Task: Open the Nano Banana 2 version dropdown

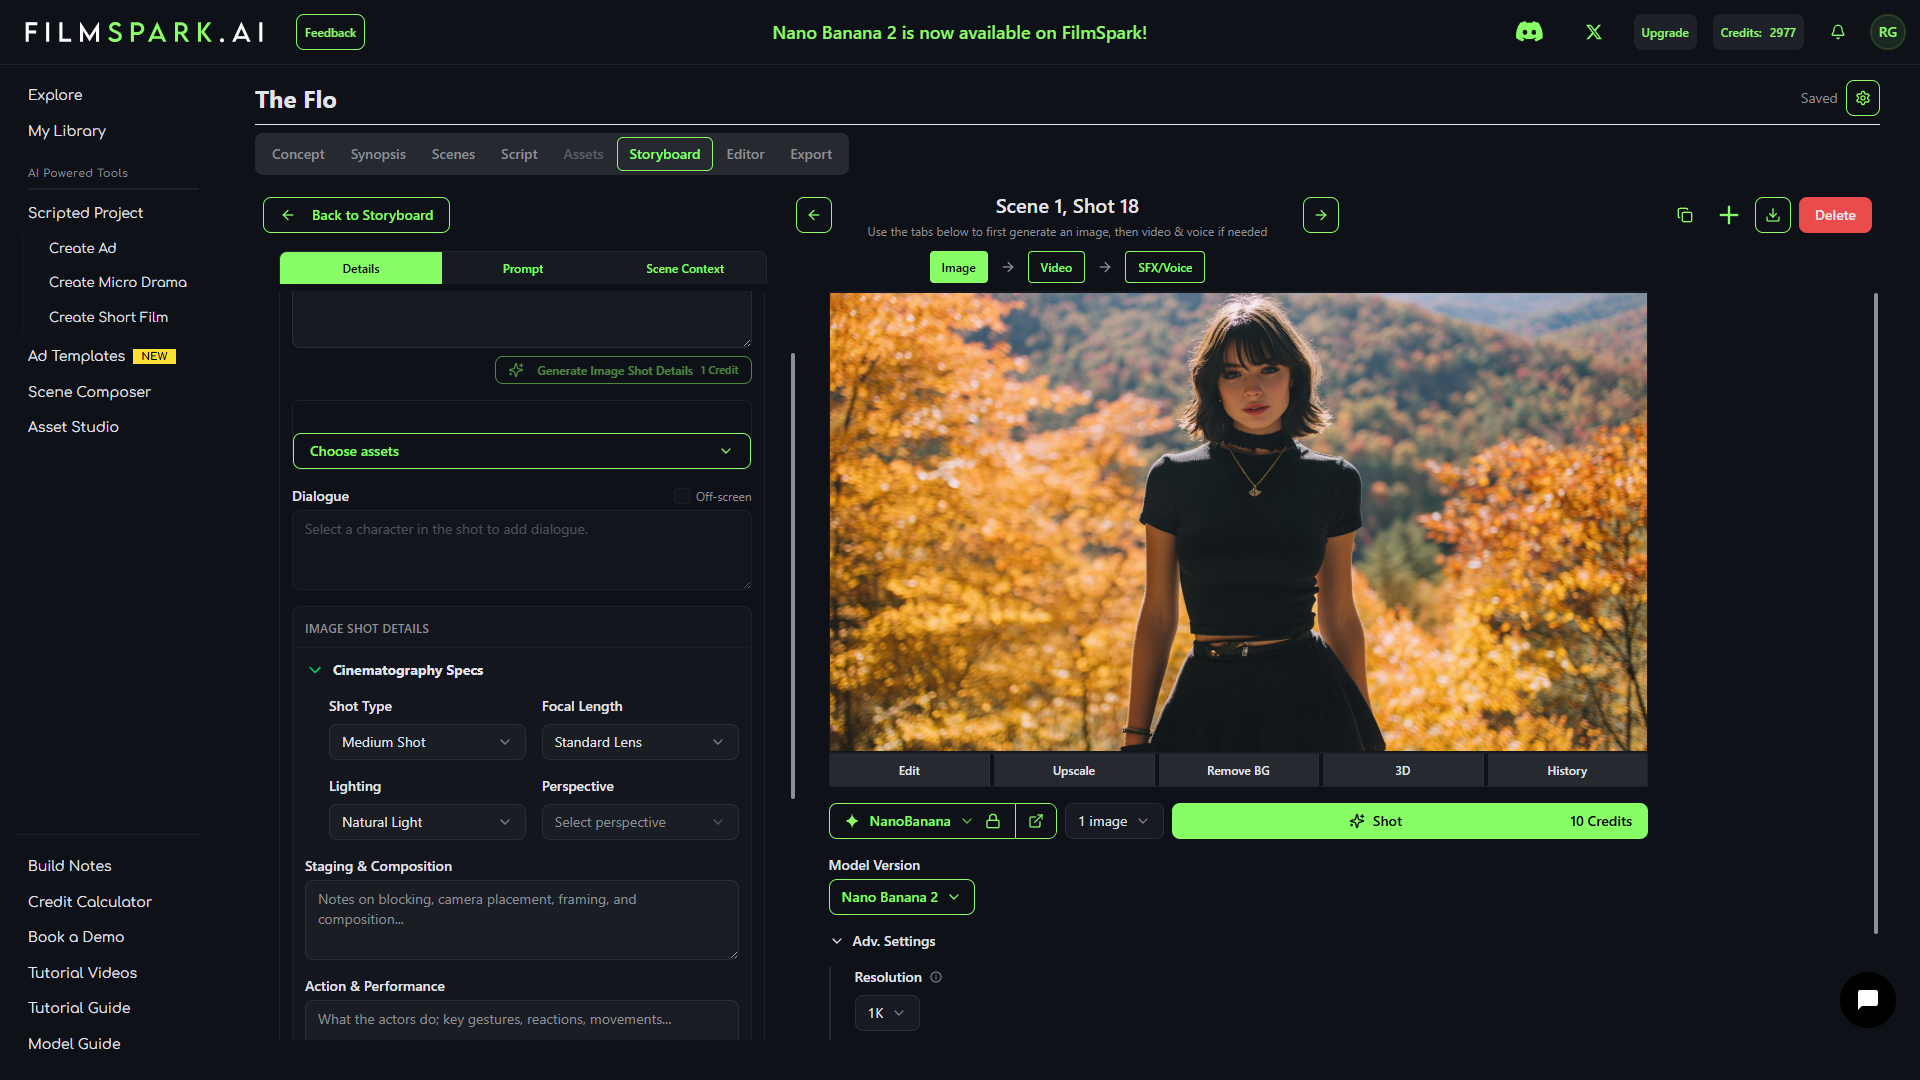Action: pos(901,897)
